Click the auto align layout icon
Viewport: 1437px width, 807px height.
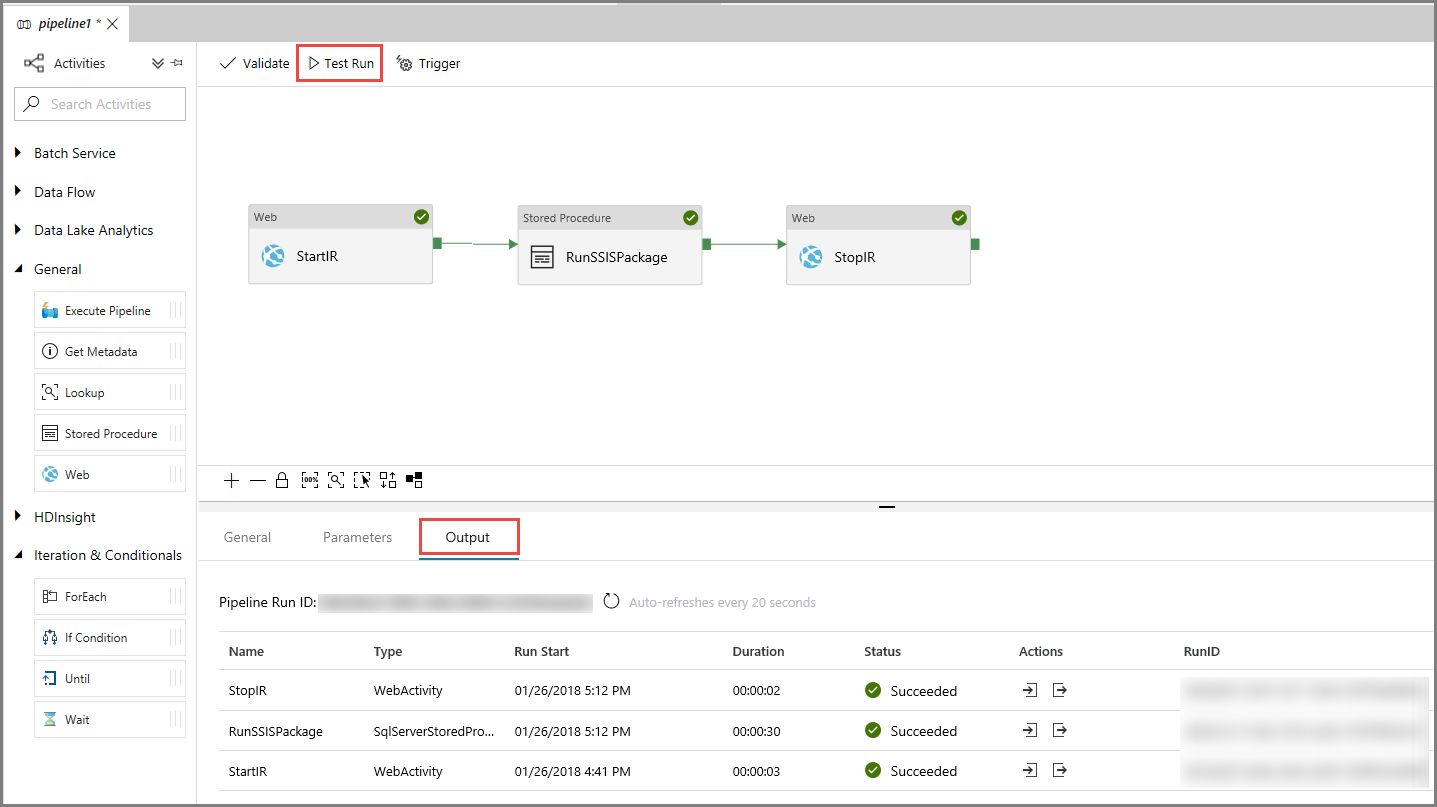tap(388, 481)
